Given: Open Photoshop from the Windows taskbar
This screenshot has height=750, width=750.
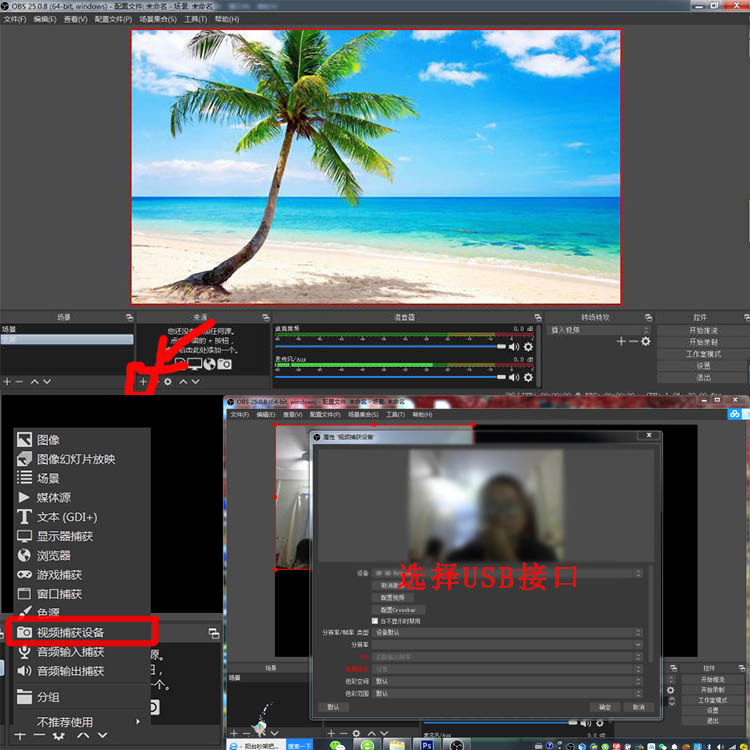Looking at the screenshot, I should [427, 745].
